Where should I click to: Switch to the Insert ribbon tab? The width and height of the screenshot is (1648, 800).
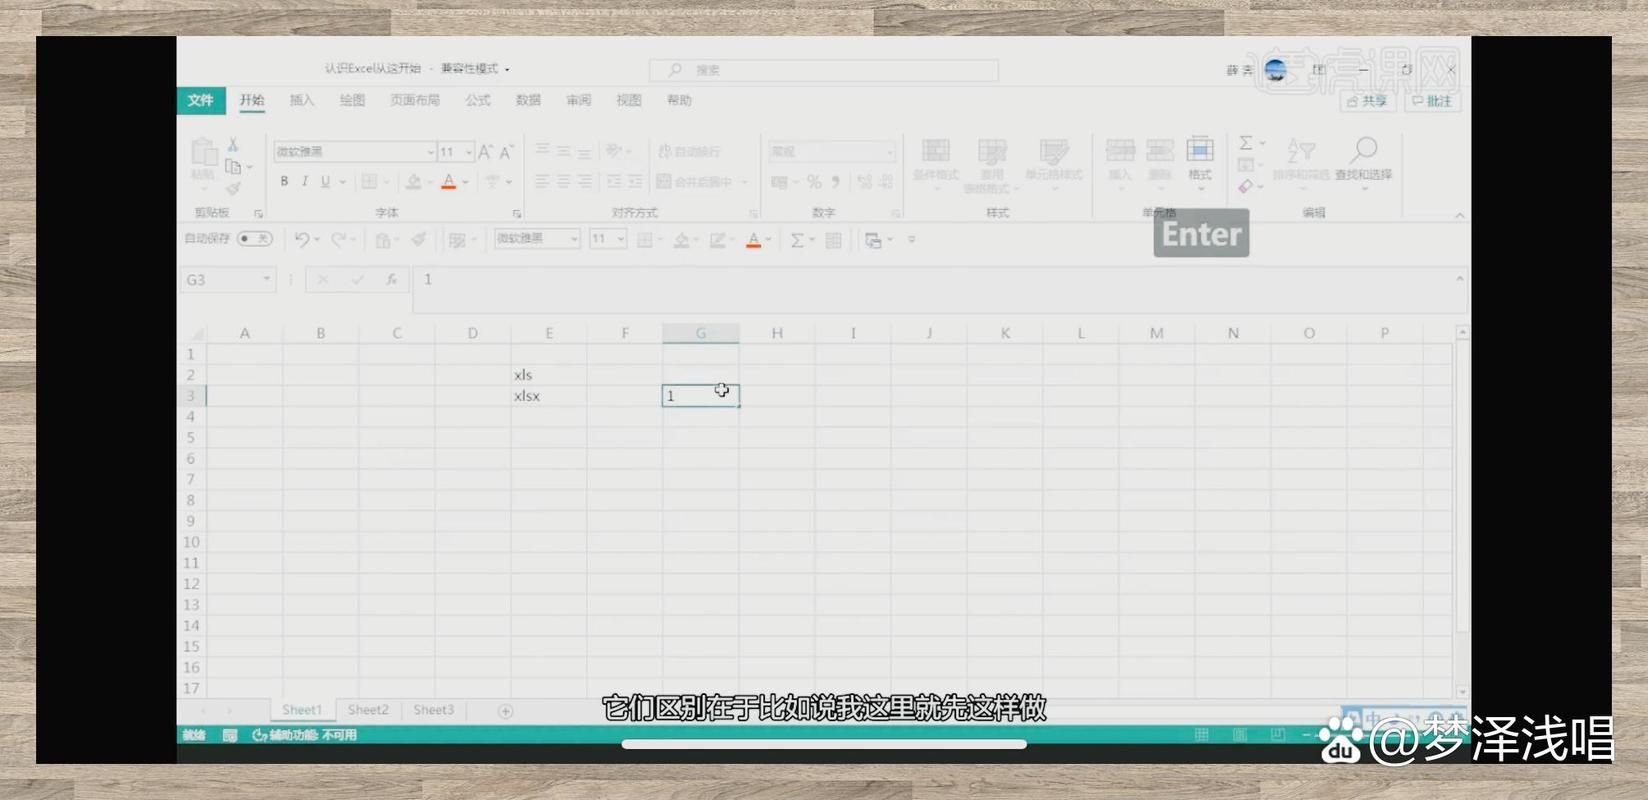[x=301, y=100]
